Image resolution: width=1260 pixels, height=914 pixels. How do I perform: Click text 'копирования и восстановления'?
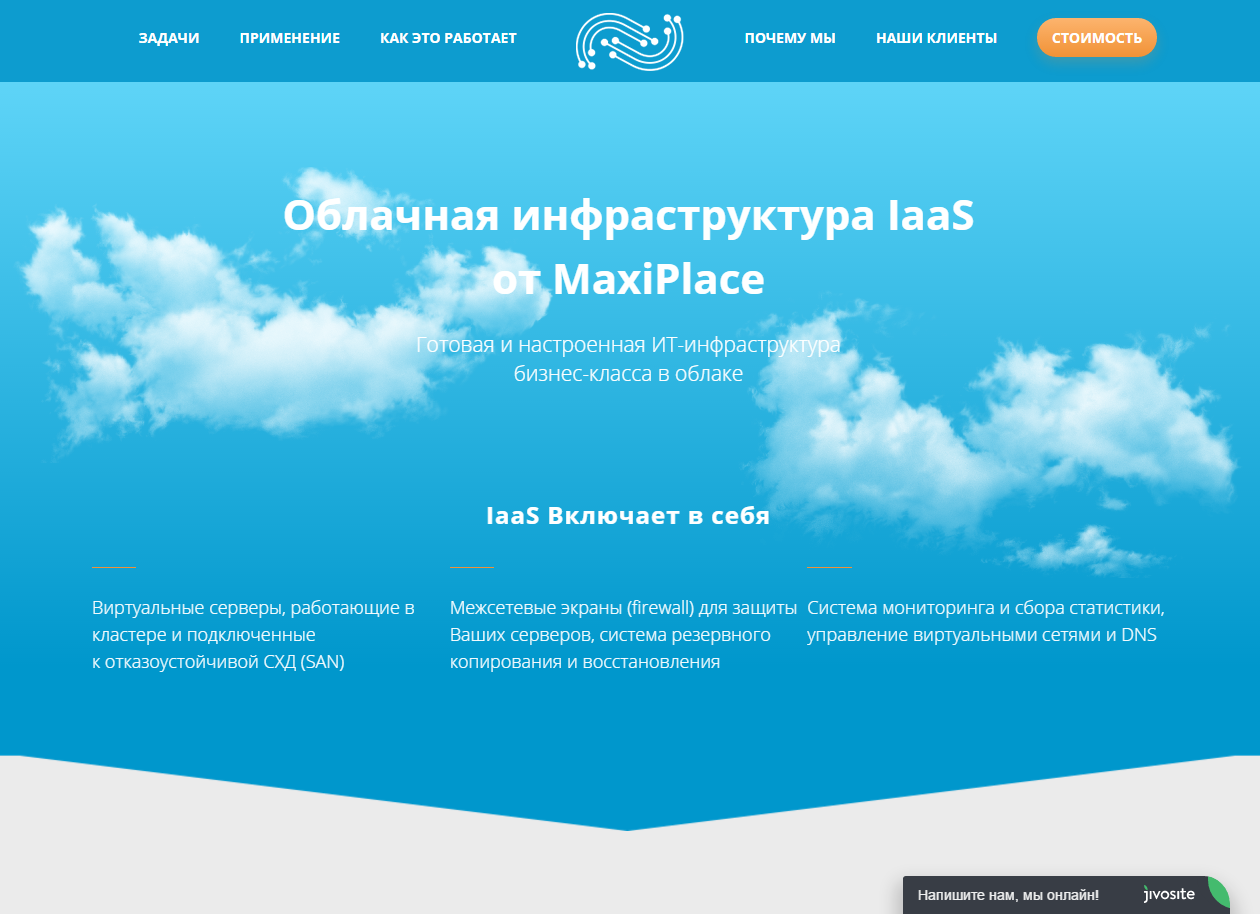coord(585,662)
